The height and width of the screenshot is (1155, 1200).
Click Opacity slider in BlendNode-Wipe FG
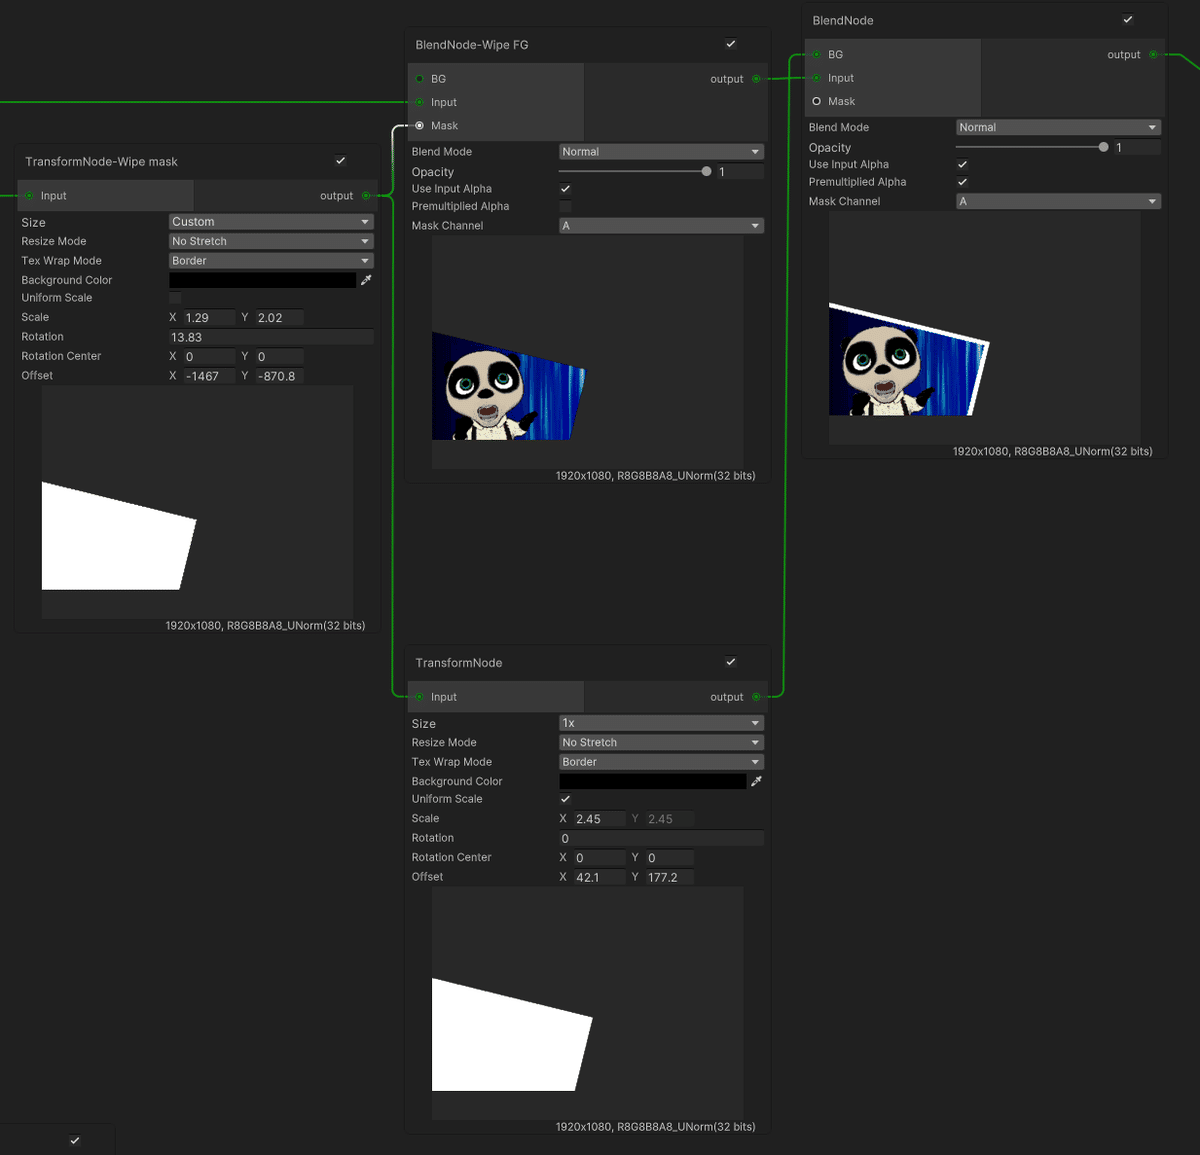634,172
